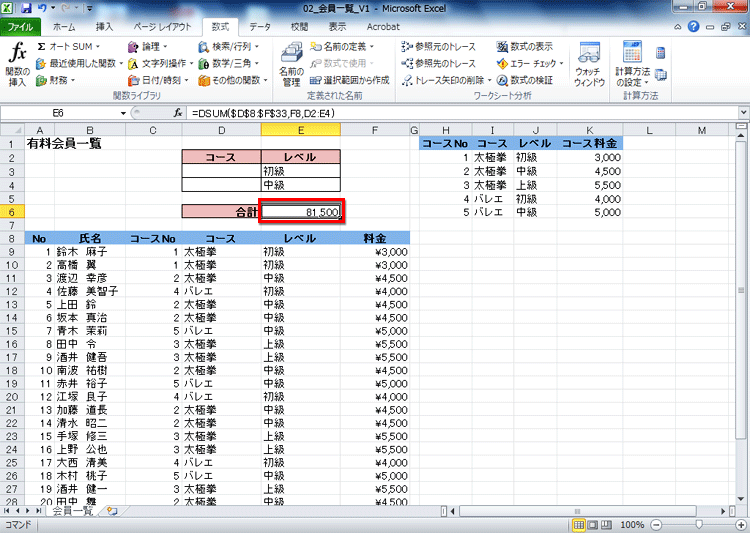750x533 pixels.
Task: Open the Define Name dropdown arrow
Action: click(371, 47)
